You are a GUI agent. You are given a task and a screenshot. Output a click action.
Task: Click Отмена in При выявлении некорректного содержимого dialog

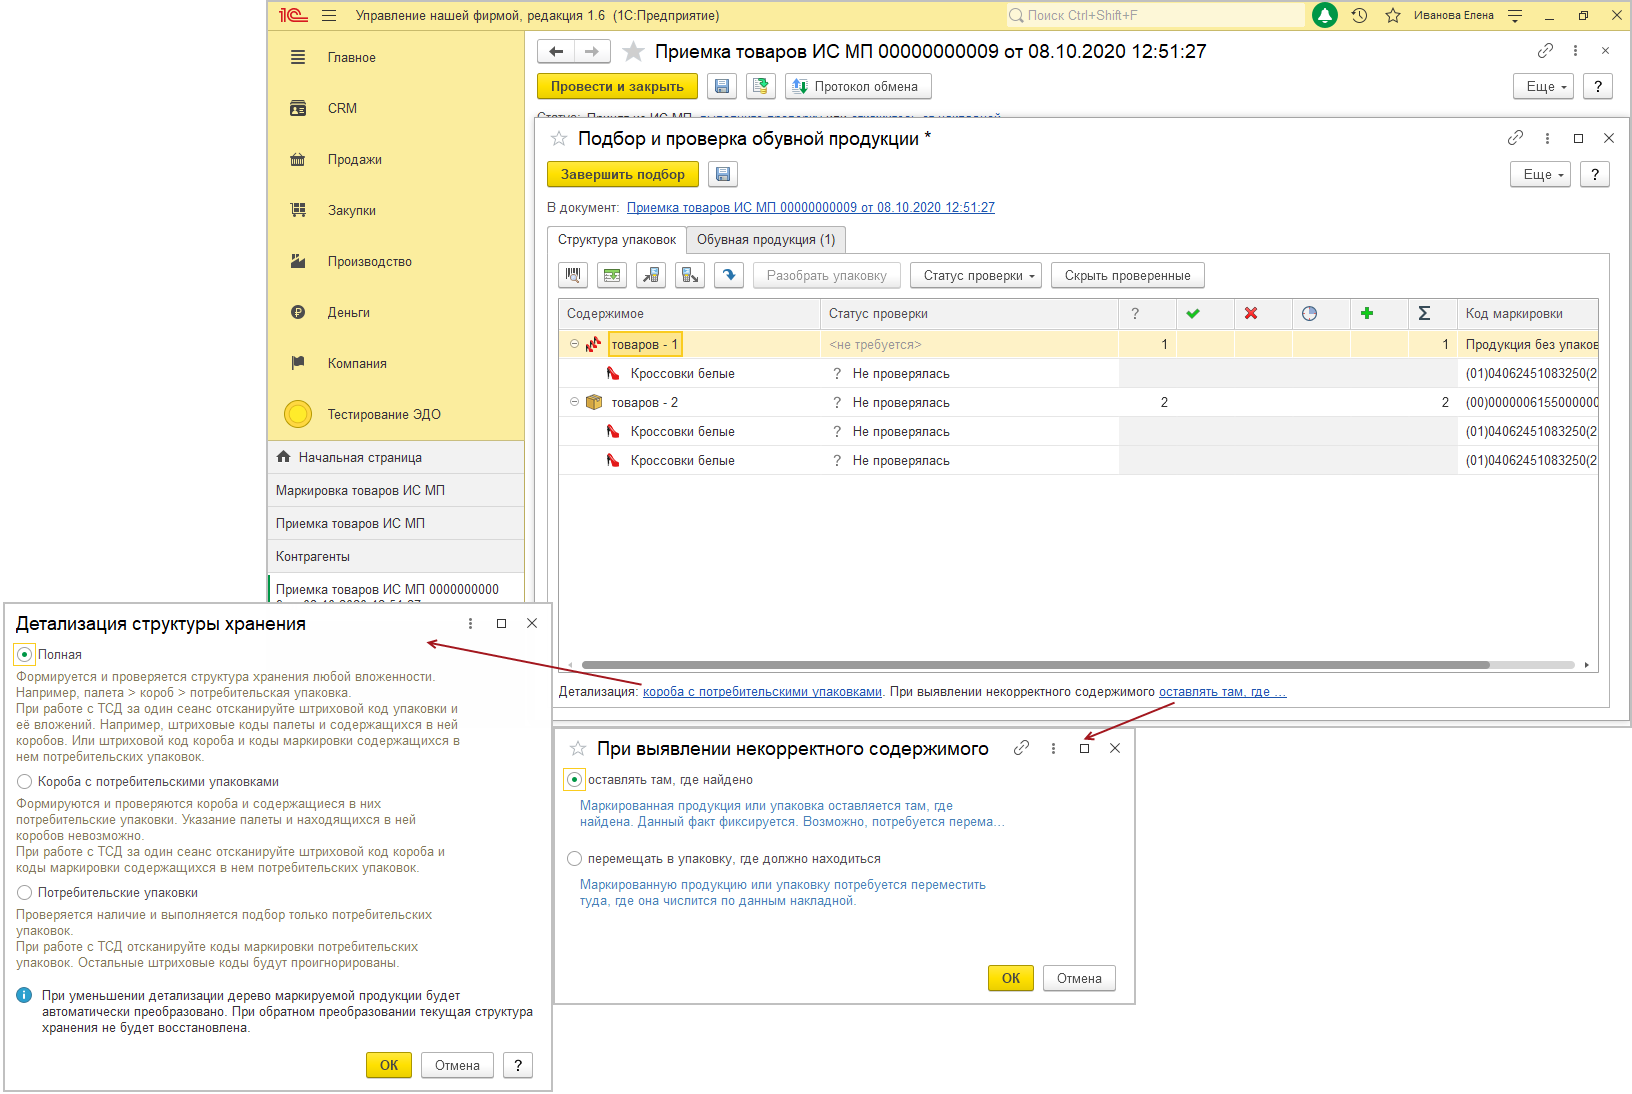1079,978
